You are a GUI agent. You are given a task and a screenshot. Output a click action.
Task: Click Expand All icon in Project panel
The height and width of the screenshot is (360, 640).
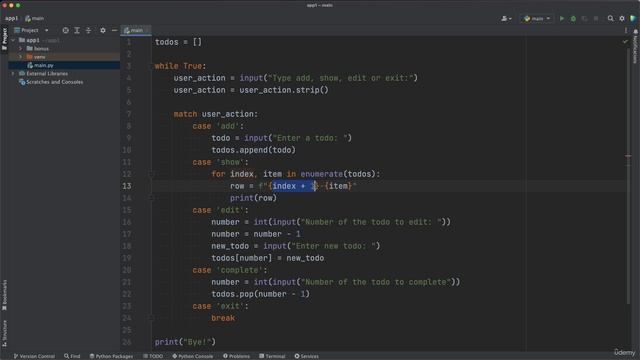[77, 30]
